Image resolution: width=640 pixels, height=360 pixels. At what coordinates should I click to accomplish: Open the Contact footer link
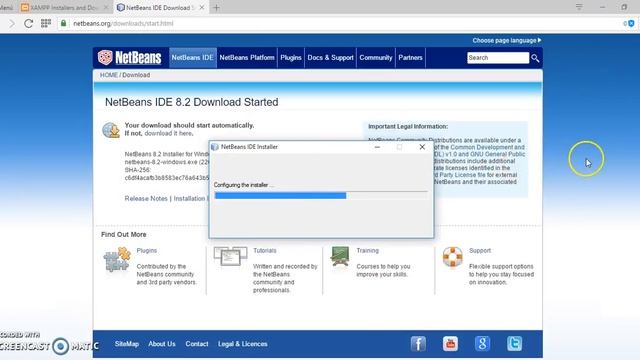[197, 344]
